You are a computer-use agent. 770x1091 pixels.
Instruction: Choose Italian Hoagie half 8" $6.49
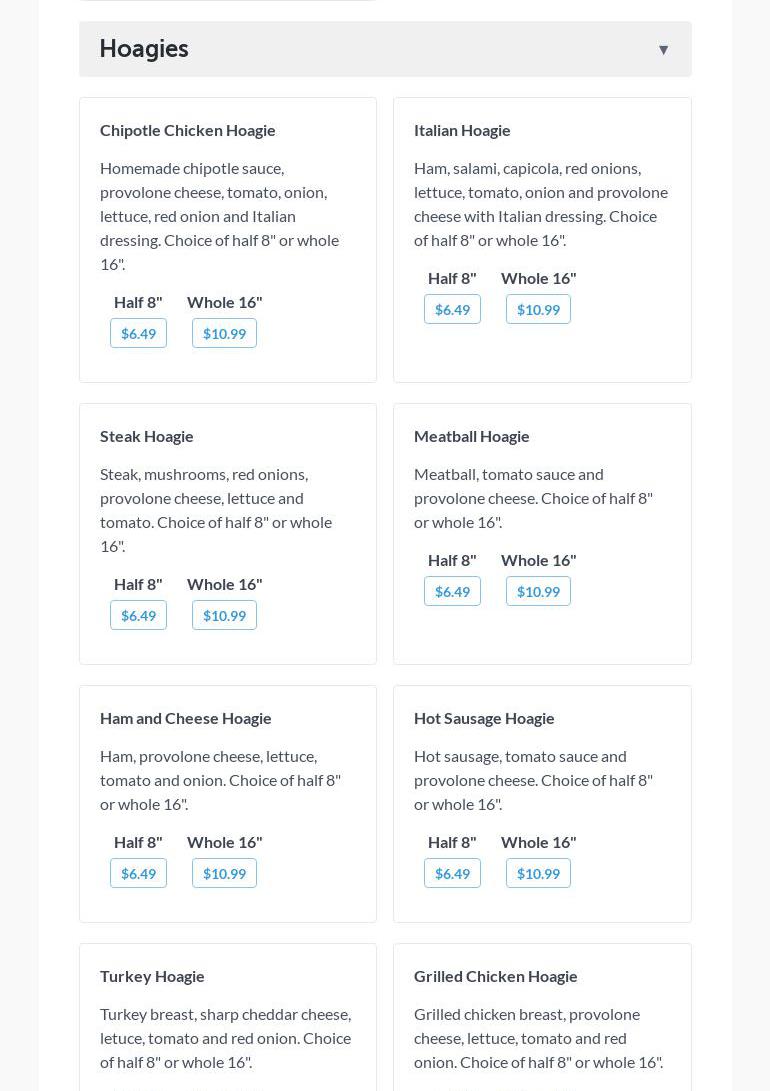[452, 309]
